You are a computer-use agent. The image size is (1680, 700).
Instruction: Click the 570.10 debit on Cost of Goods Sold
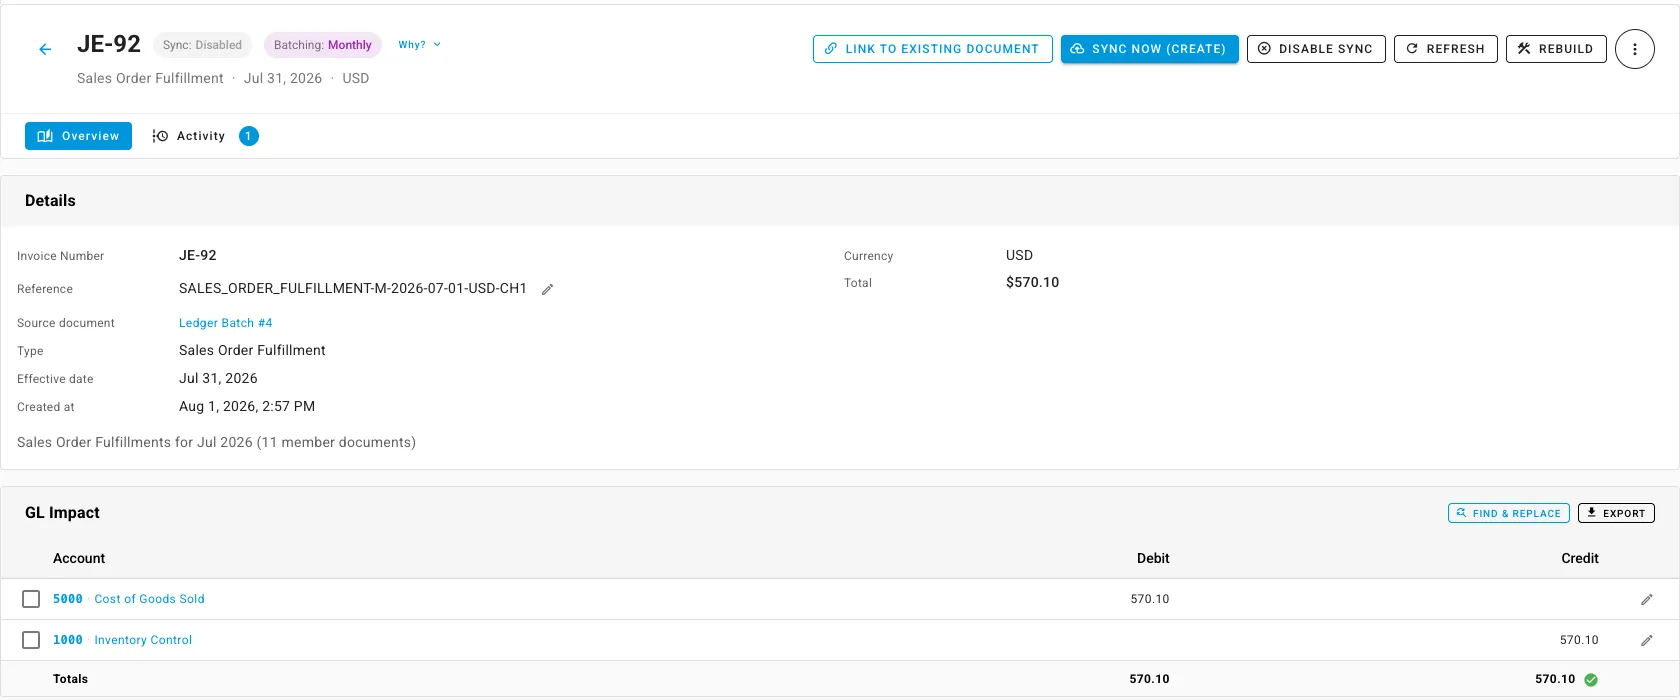(x=1150, y=599)
